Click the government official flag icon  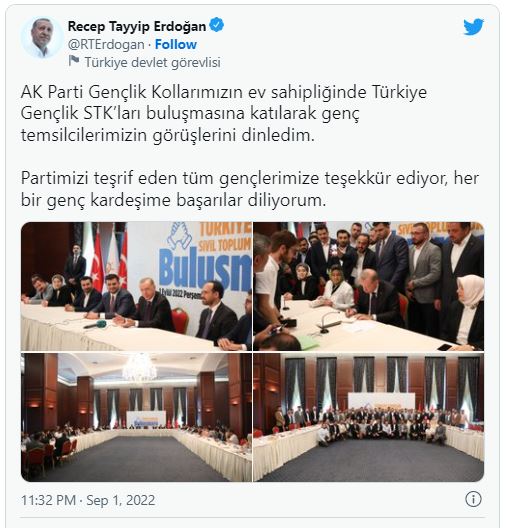(x=74, y=61)
